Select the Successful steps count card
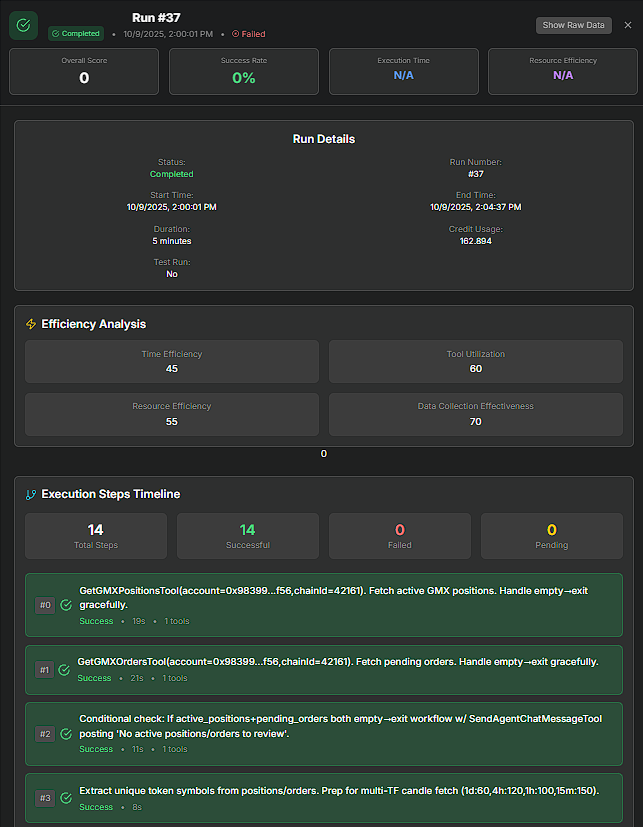Screen dimensions: 643x827 point(247,536)
